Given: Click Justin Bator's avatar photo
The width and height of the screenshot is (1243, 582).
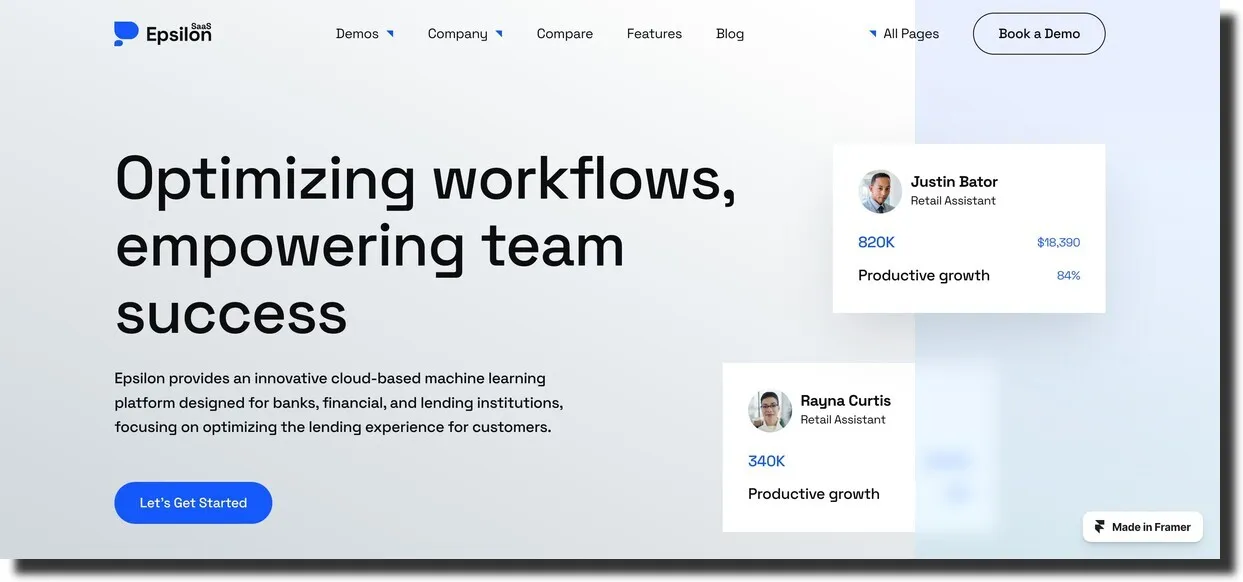Looking at the screenshot, I should pyautogui.click(x=880, y=191).
